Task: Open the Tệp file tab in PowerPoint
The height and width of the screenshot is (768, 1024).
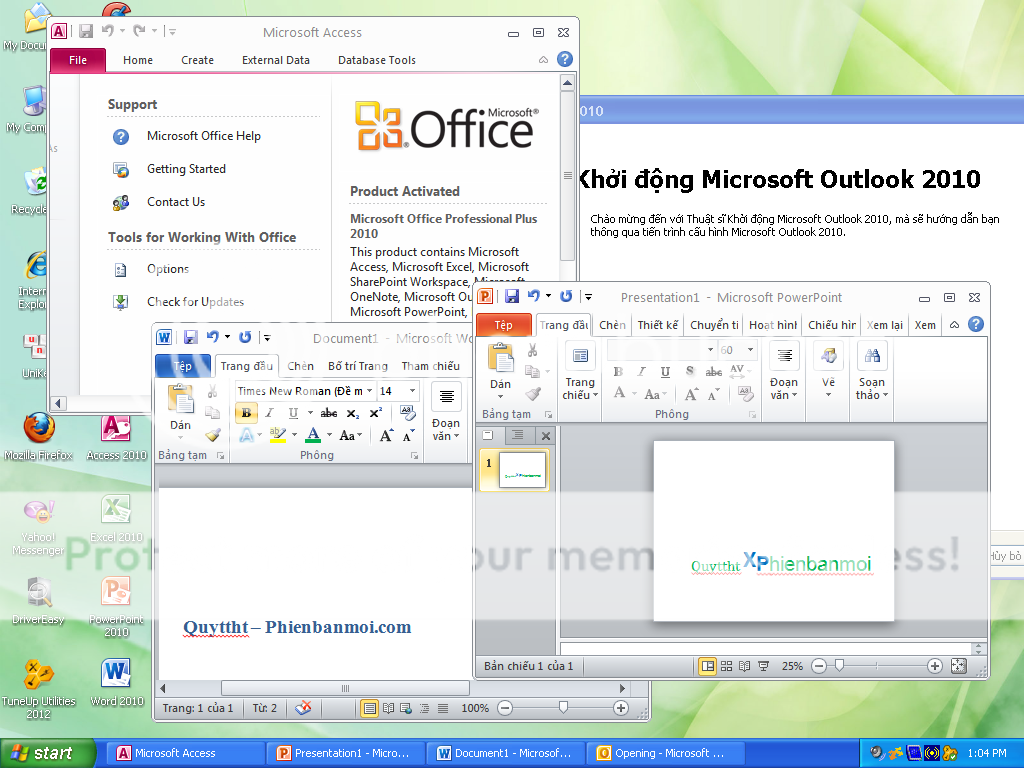Action: [x=504, y=325]
